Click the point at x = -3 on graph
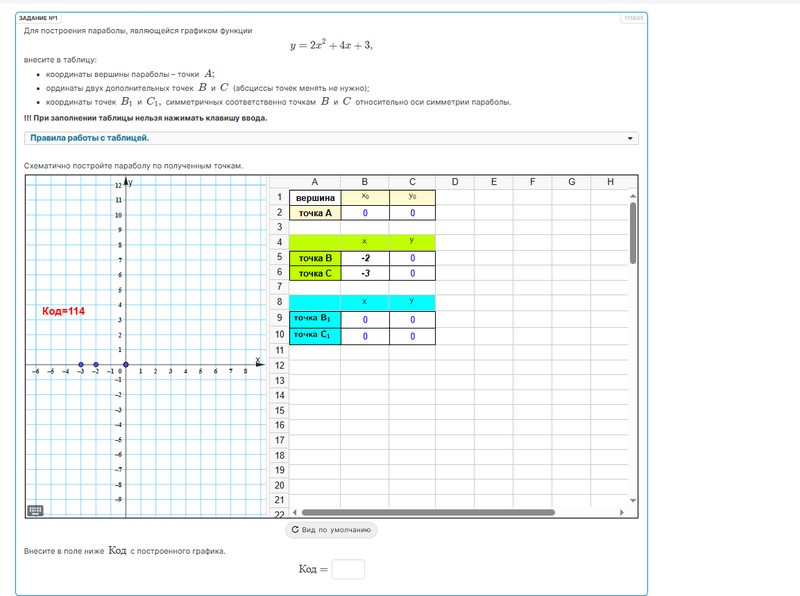The width and height of the screenshot is (800, 596). click(81, 365)
